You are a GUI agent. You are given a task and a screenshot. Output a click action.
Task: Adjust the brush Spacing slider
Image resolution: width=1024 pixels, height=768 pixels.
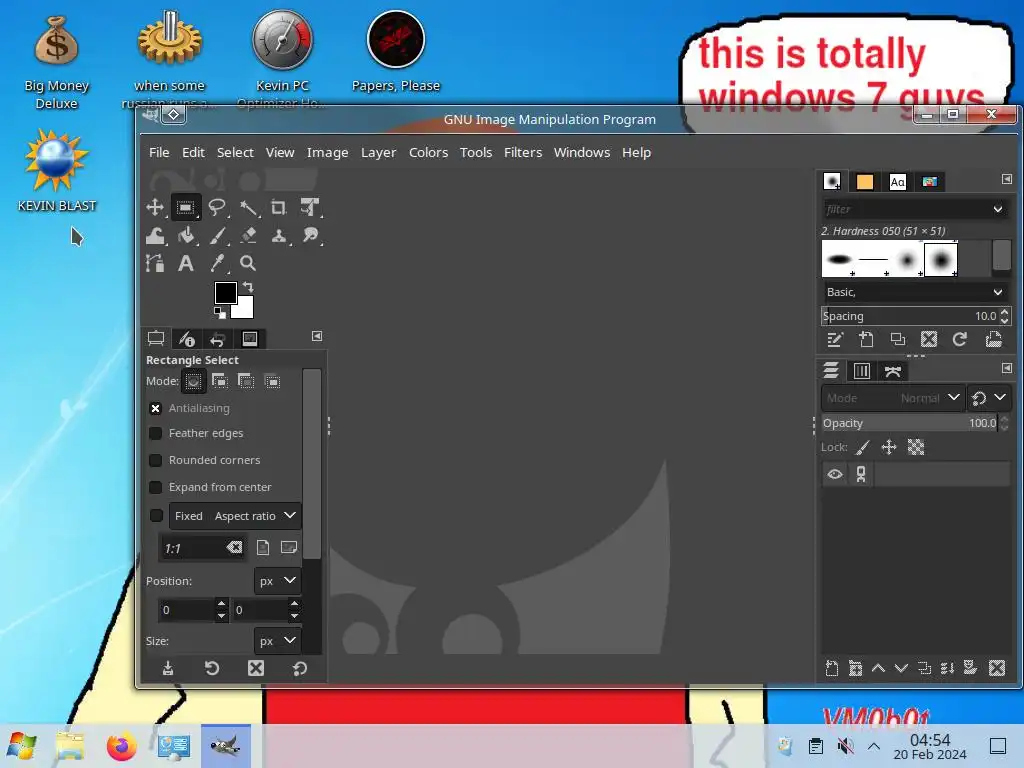point(910,316)
